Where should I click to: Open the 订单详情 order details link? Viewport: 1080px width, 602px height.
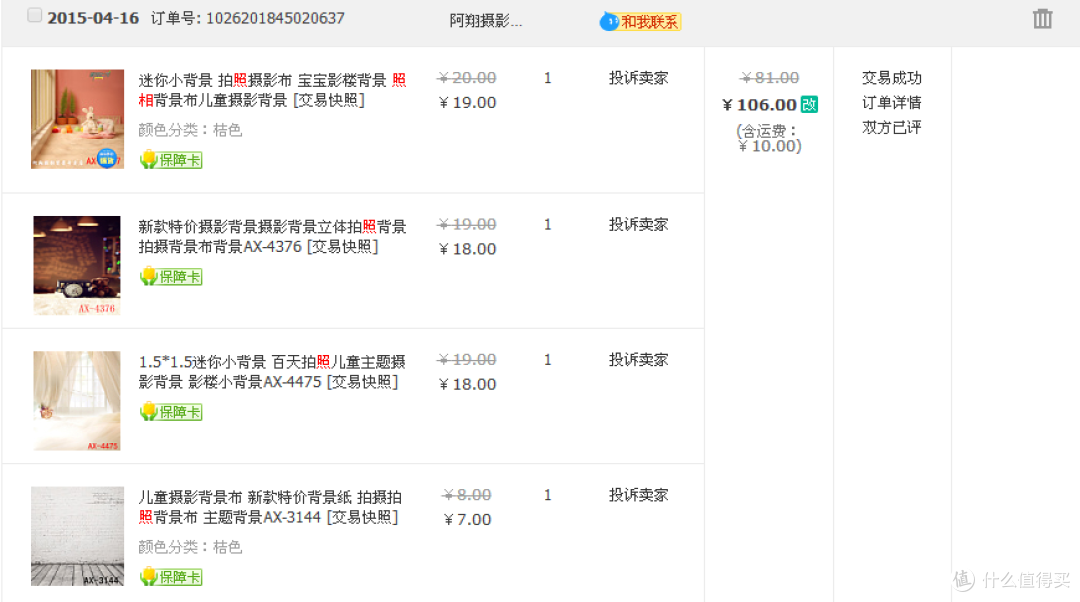[x=891, y=103]
